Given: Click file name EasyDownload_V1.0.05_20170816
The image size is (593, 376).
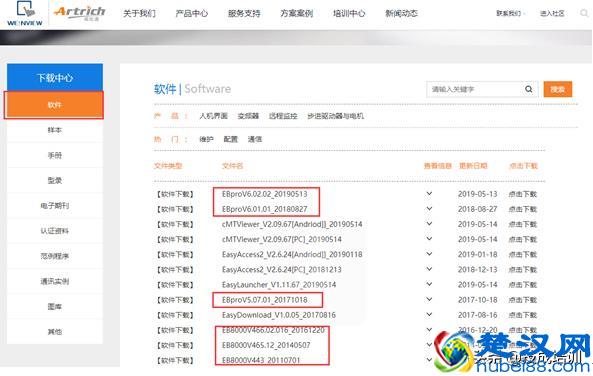Looking at the screenshot, I should tap(279, 315).
